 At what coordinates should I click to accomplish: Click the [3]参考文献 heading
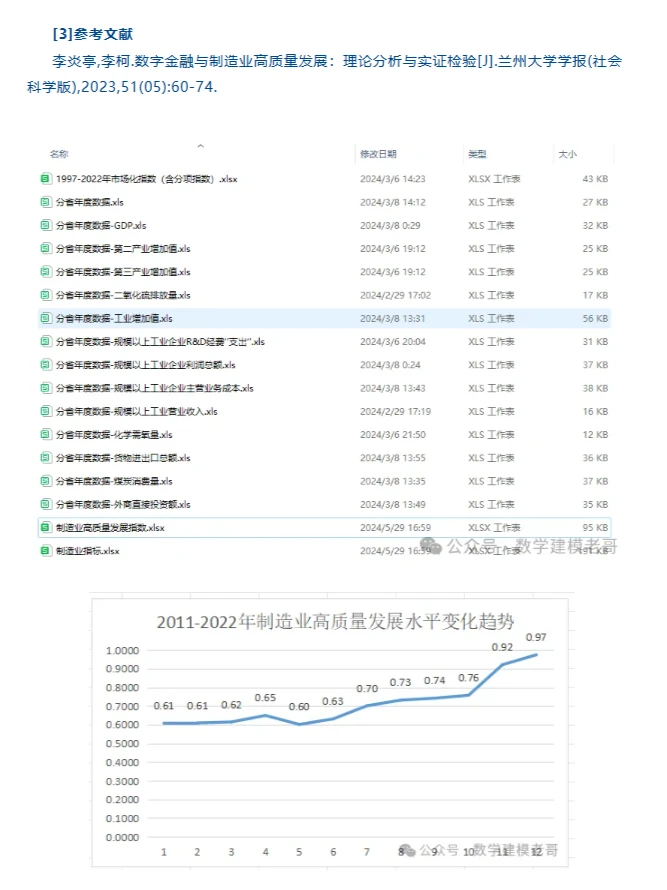93,34
